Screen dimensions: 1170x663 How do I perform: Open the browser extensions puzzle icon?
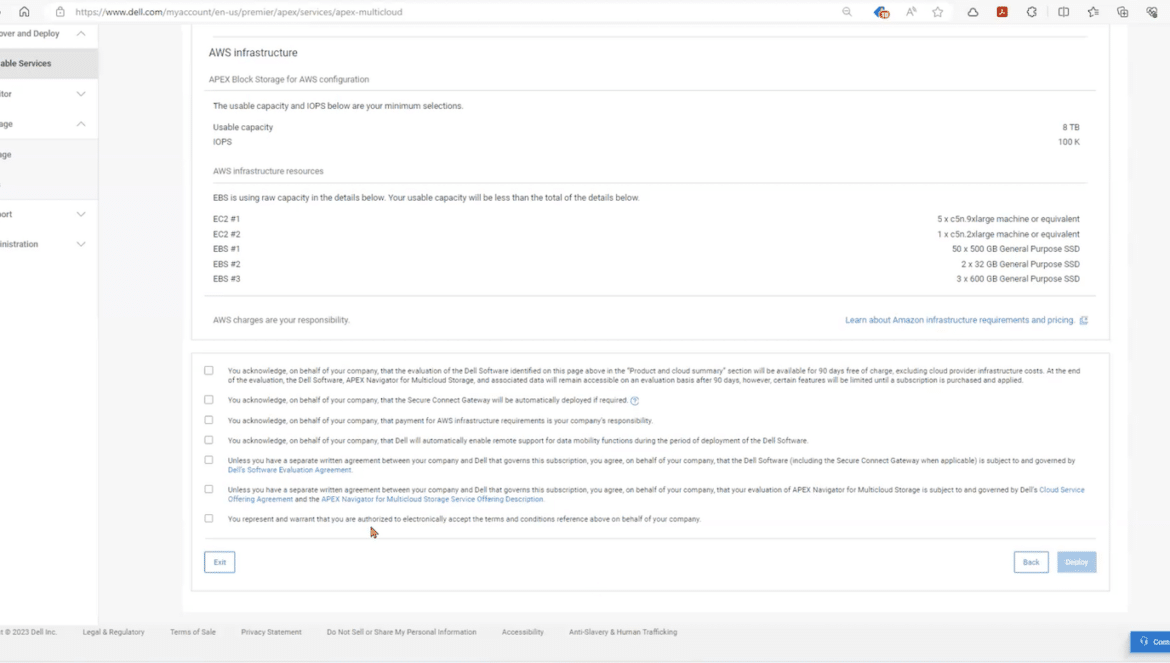(1032, 12)
